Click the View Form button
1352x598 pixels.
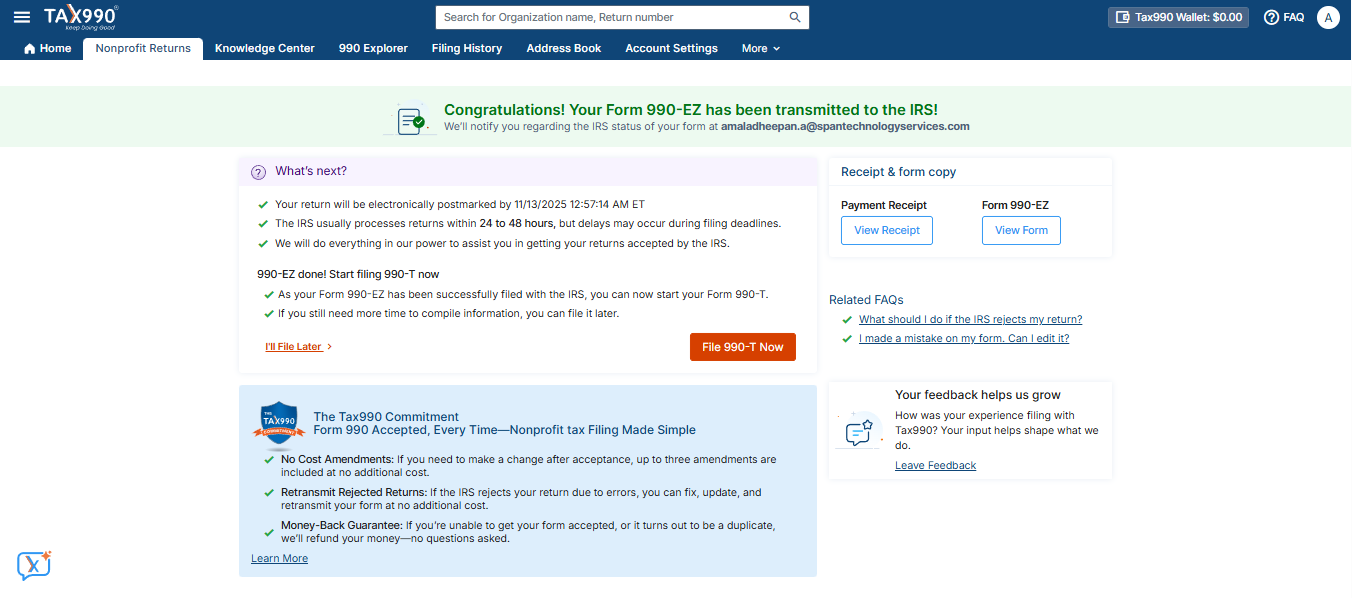[1021, 230]
